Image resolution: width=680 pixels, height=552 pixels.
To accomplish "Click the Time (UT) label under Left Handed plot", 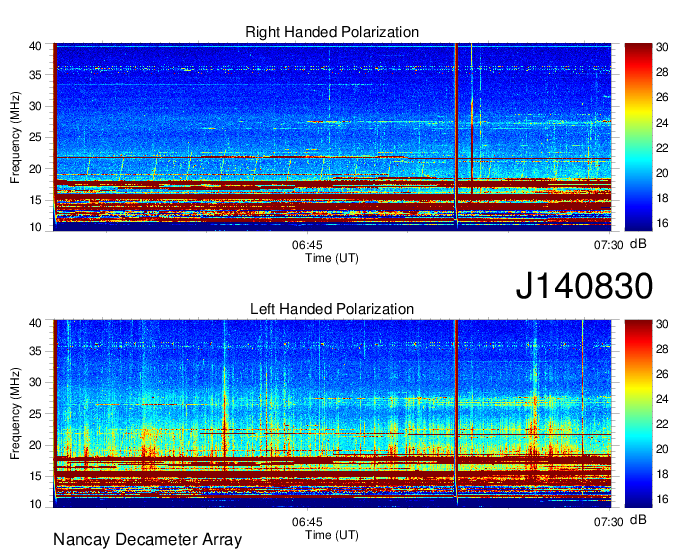I will click(332, 535).
